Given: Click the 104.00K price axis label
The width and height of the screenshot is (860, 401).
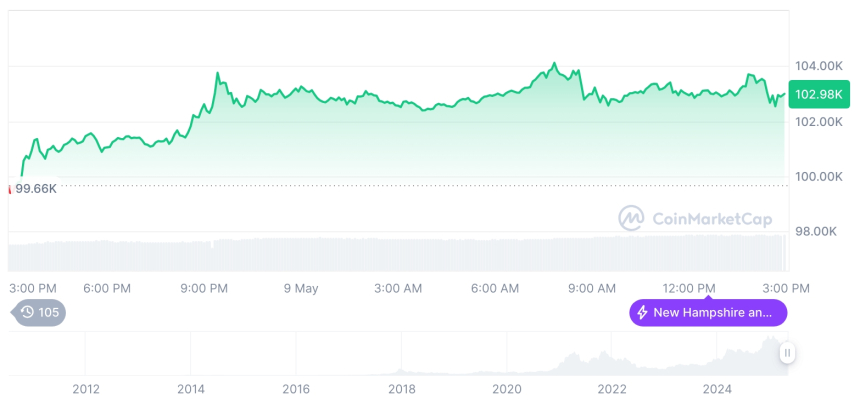Looking at the screenshot, I should point(816,65).
